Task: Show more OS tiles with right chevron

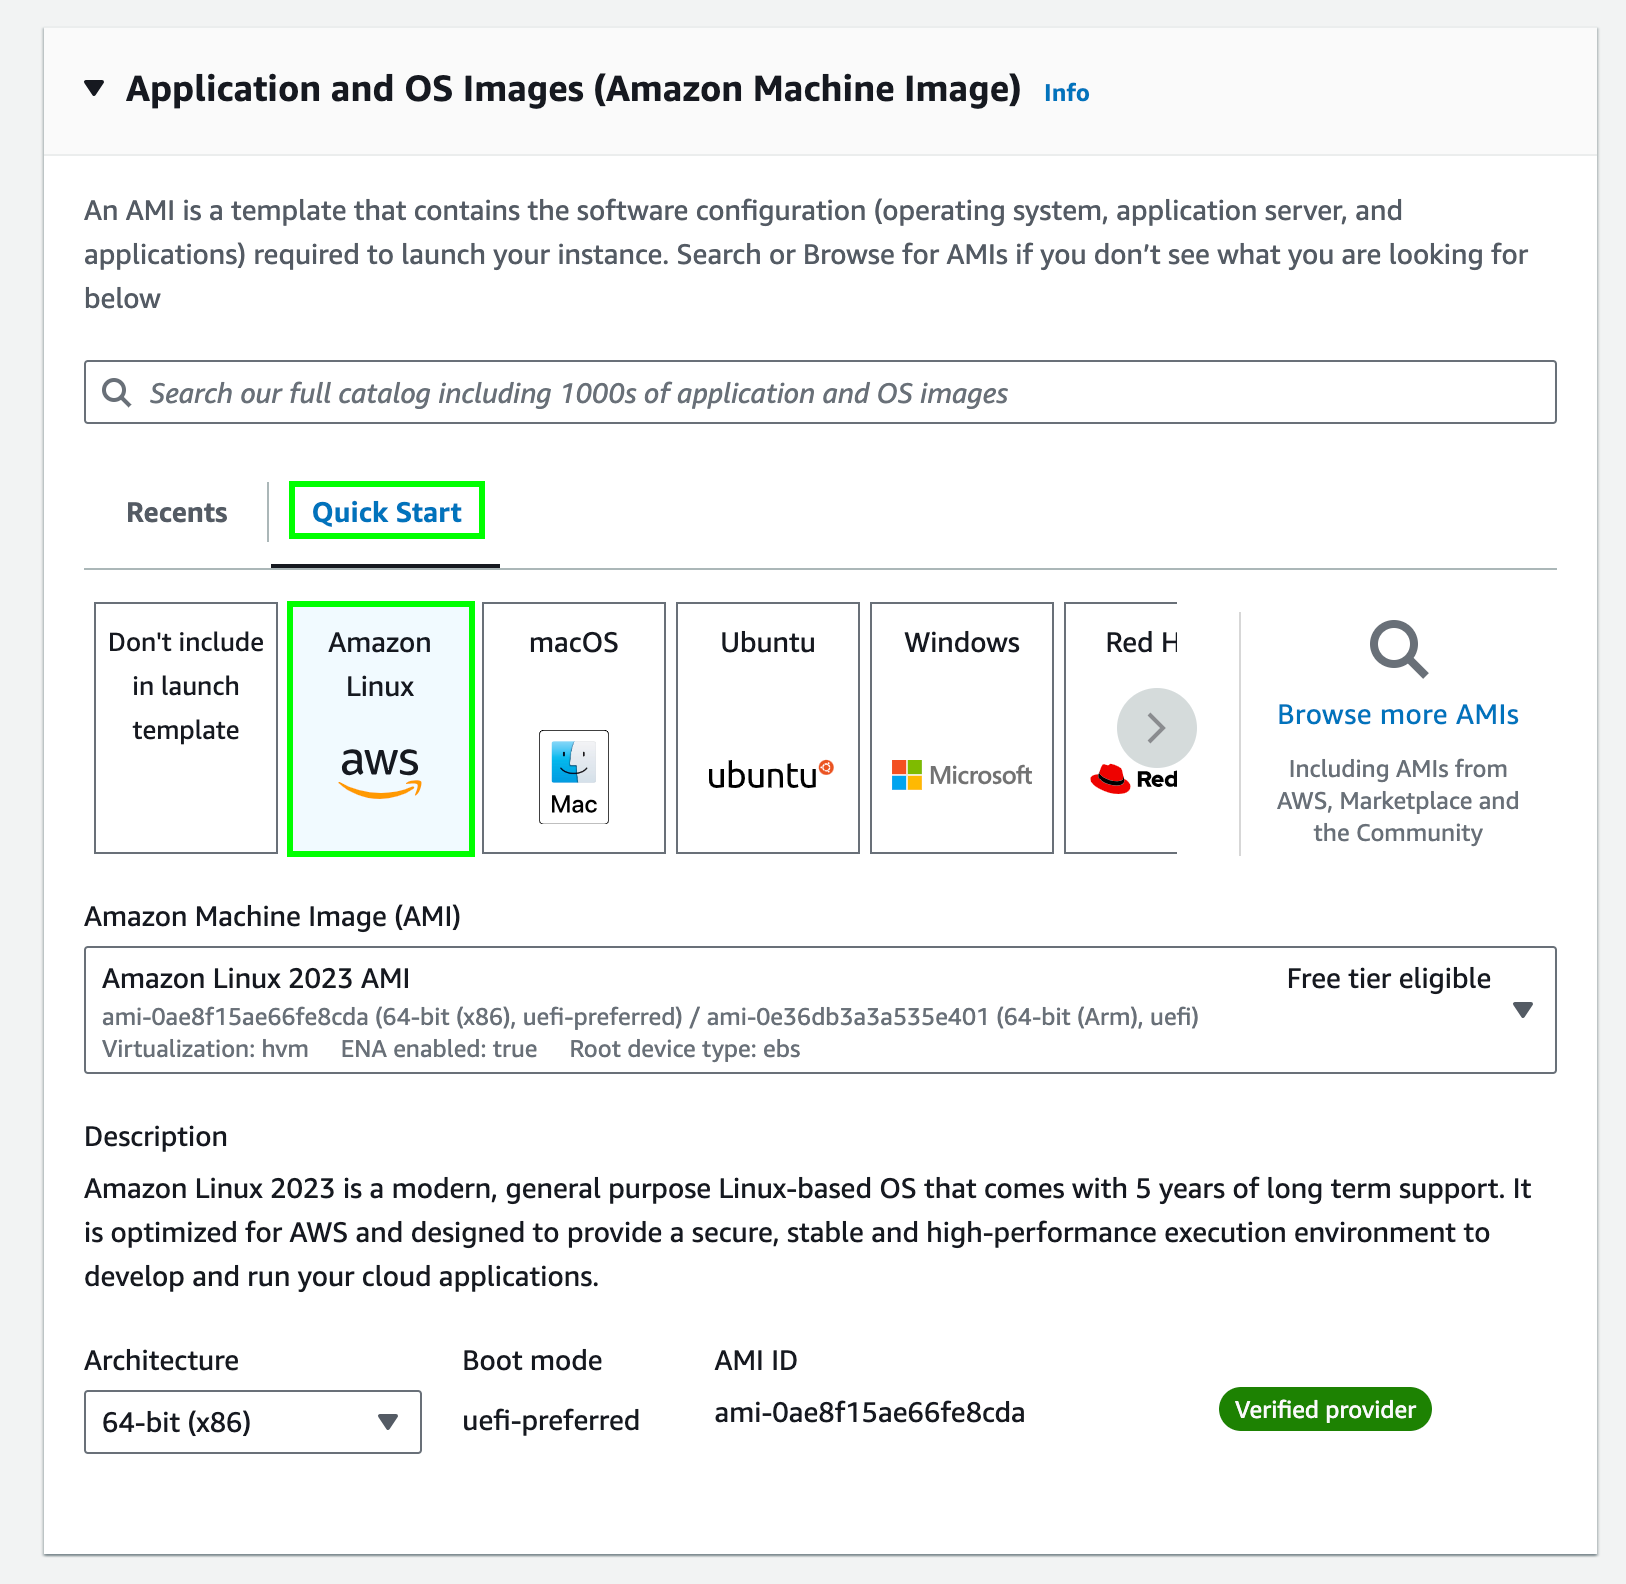Action: pyautogui.click(x=1157, y=728)
